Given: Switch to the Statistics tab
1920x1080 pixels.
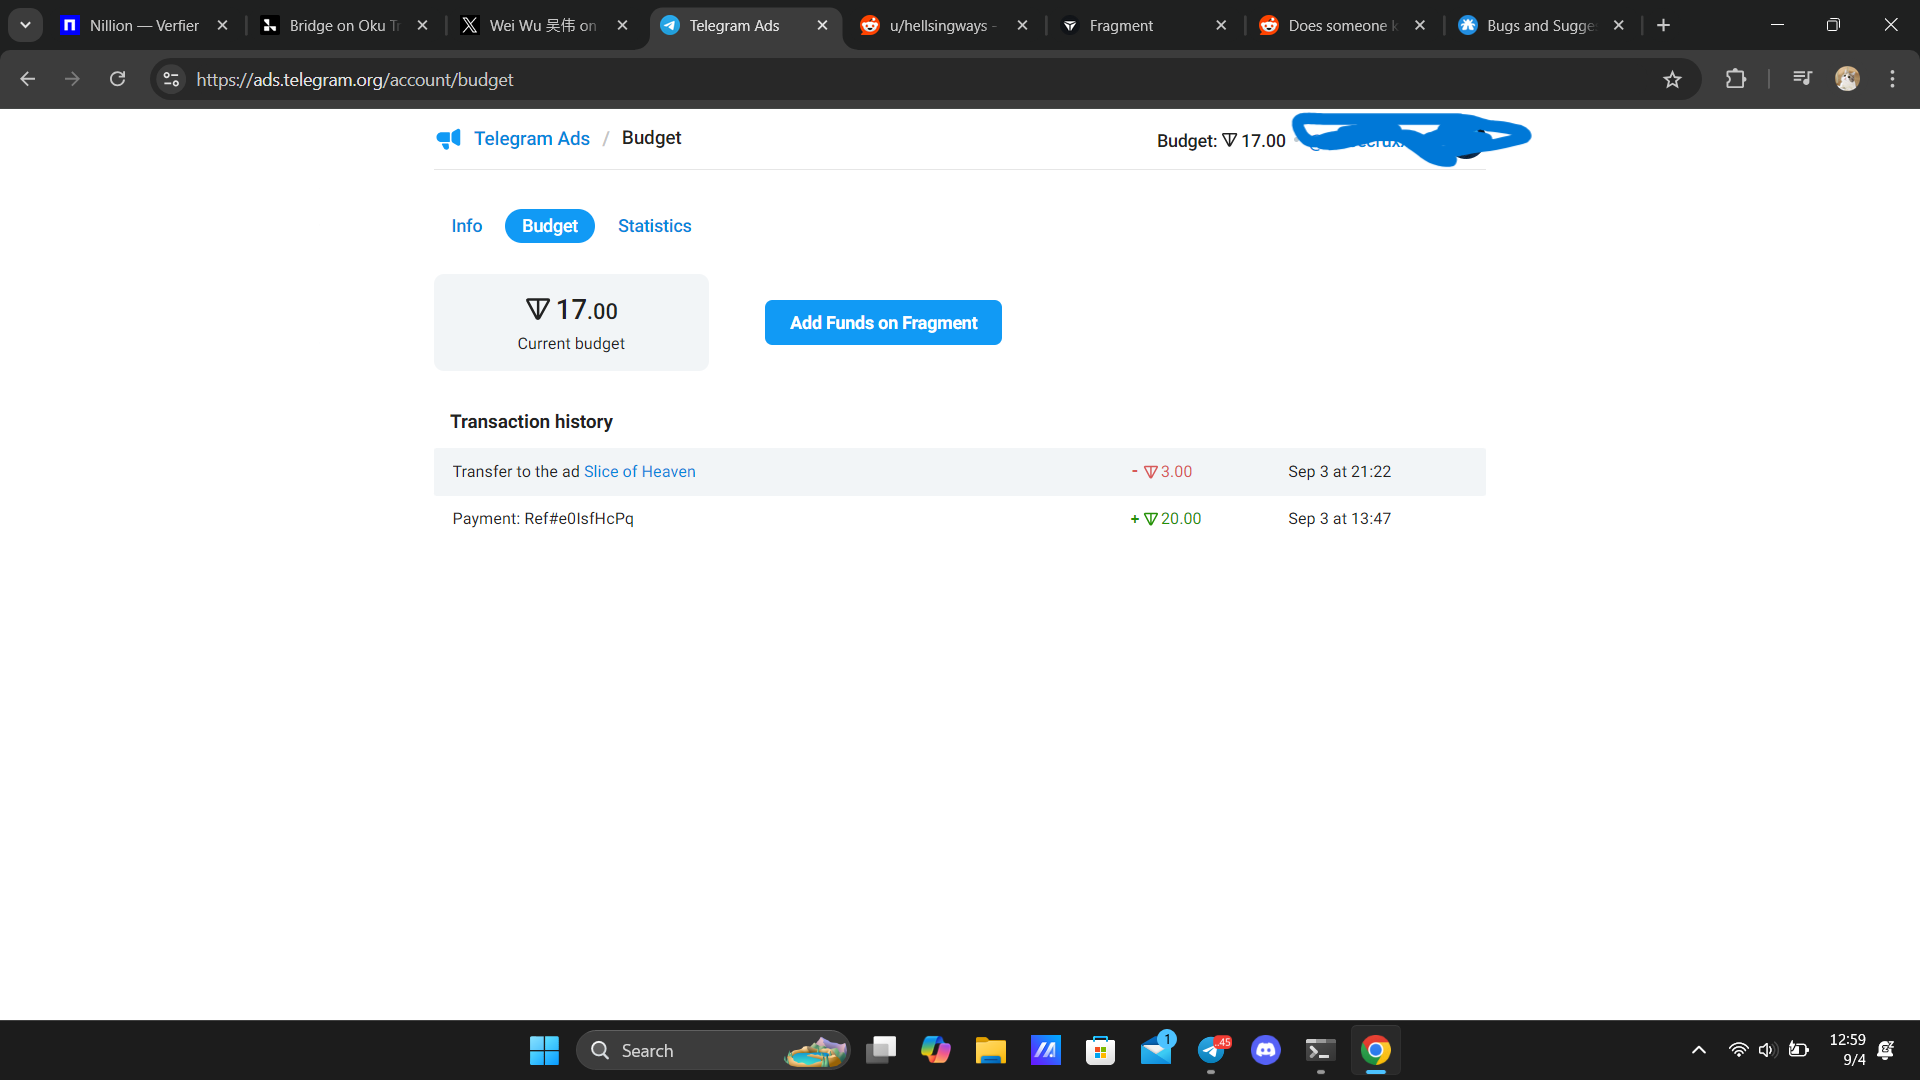Looking at the screenshot, I should tap(654, 226).
